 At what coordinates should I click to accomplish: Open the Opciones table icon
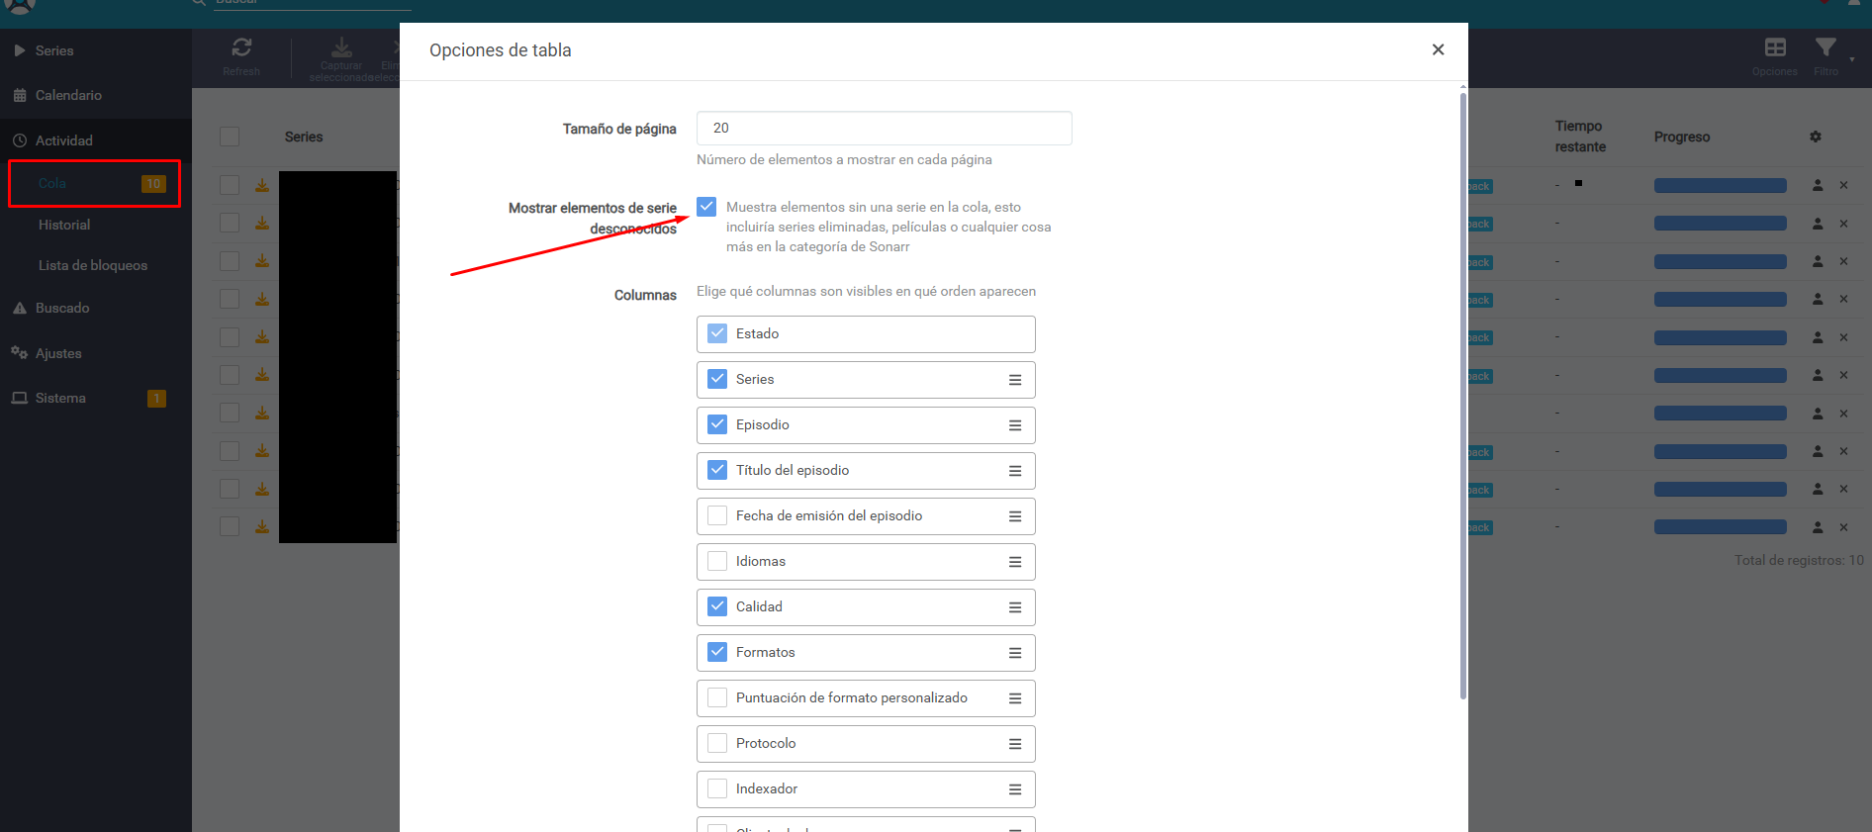click(1775, 48)
